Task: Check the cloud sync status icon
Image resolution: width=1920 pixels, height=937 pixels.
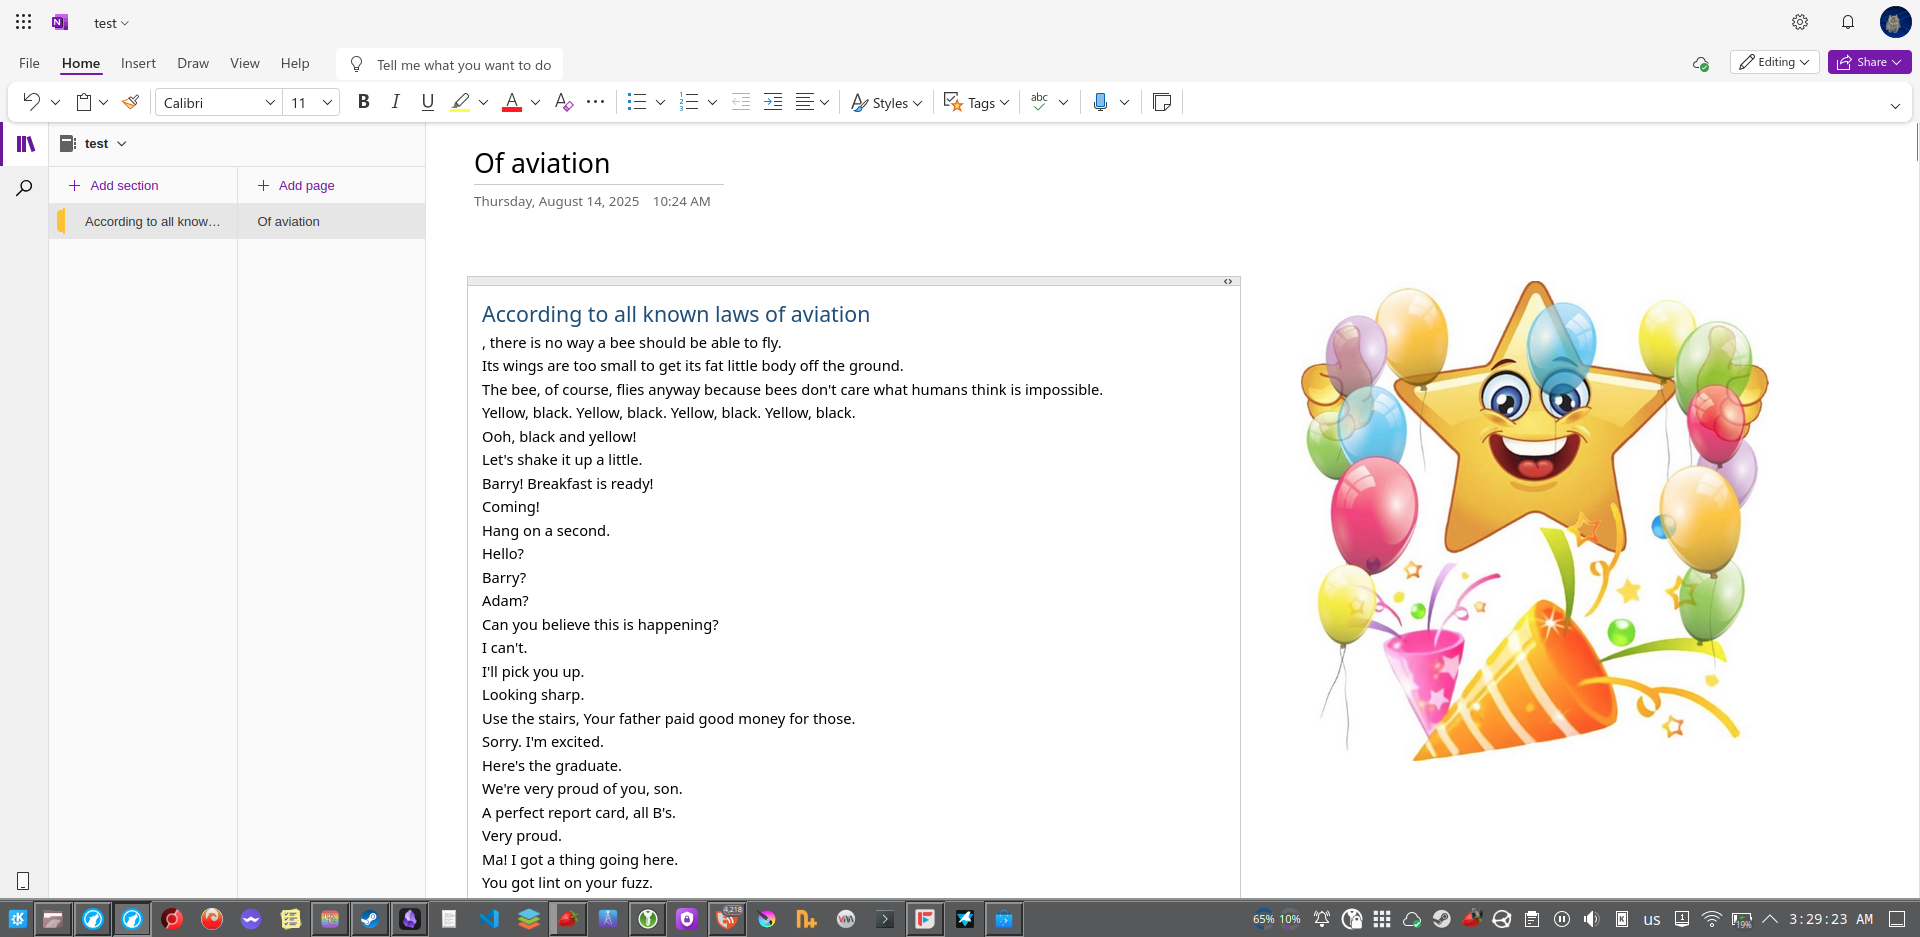Action: pos(1700,63)
